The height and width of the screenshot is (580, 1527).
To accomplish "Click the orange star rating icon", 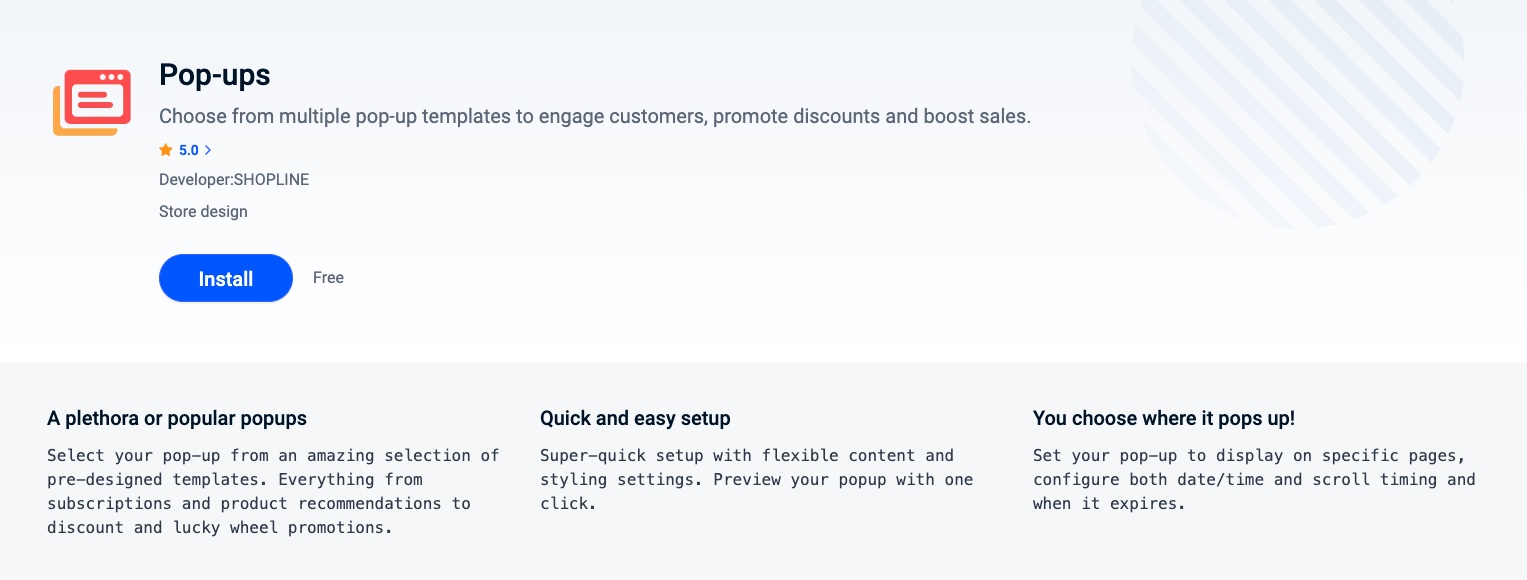I will pyautogui.click(x=166, y=150).
